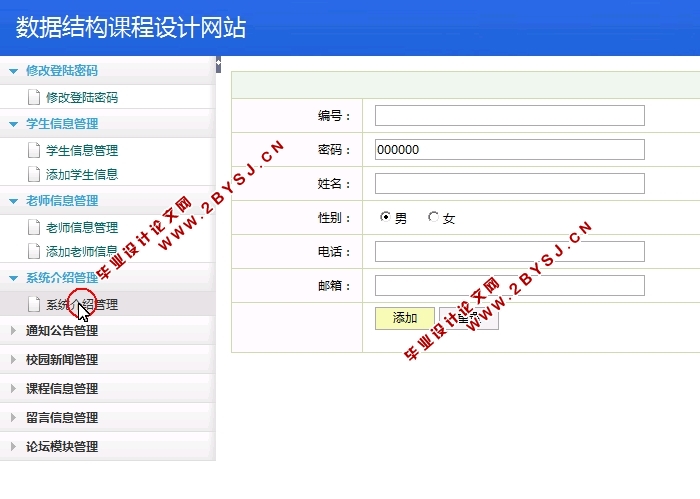The width and height of the screenshot is (700, 499).
Task: Focus the 密码 field containing 000000
Action: coord(510,150)
